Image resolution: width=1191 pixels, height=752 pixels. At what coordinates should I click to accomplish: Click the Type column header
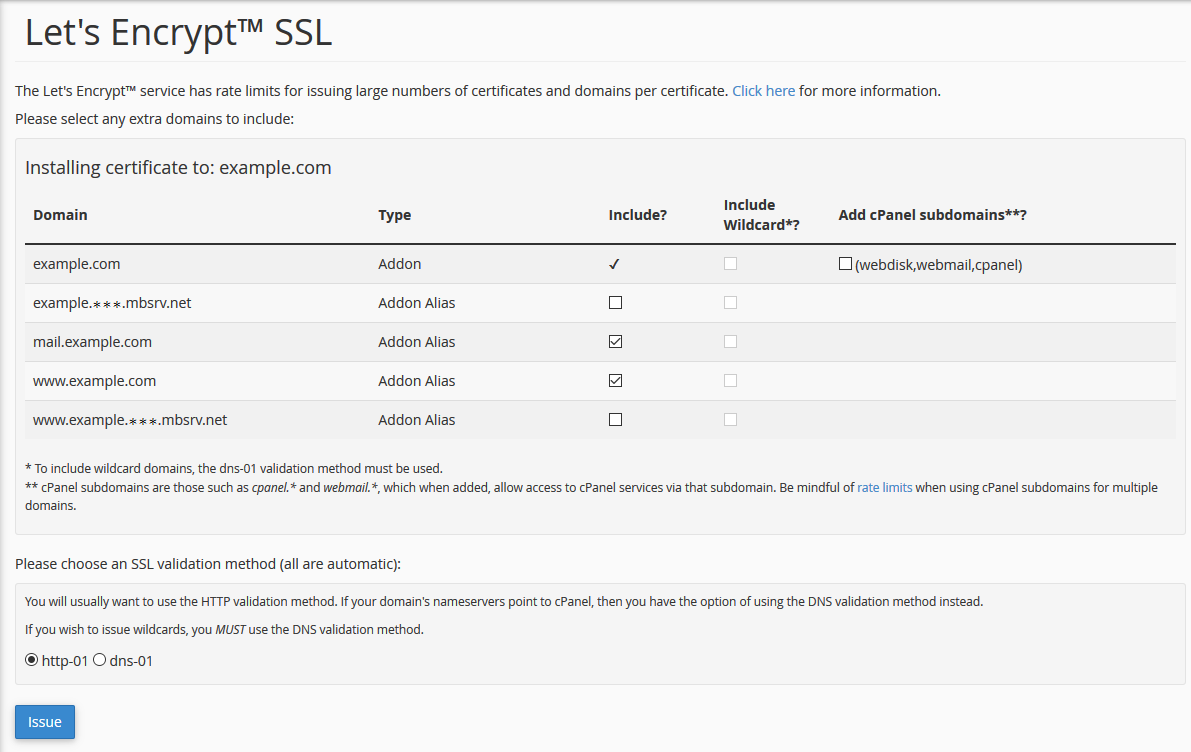(x=394, y=215)
